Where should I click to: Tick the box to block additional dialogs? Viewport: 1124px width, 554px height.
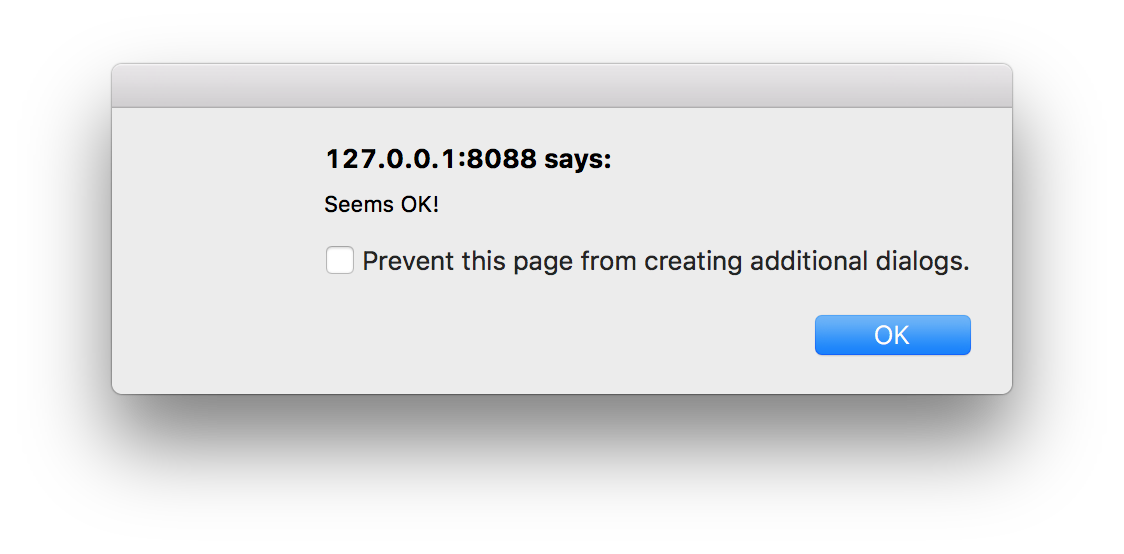click(x=340, y=261)
